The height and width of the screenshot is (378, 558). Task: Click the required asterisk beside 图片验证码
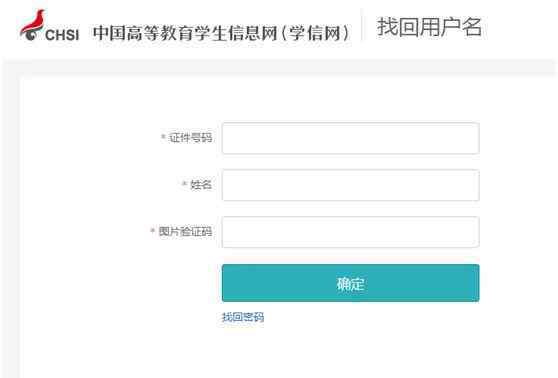[x=153, y=231]
